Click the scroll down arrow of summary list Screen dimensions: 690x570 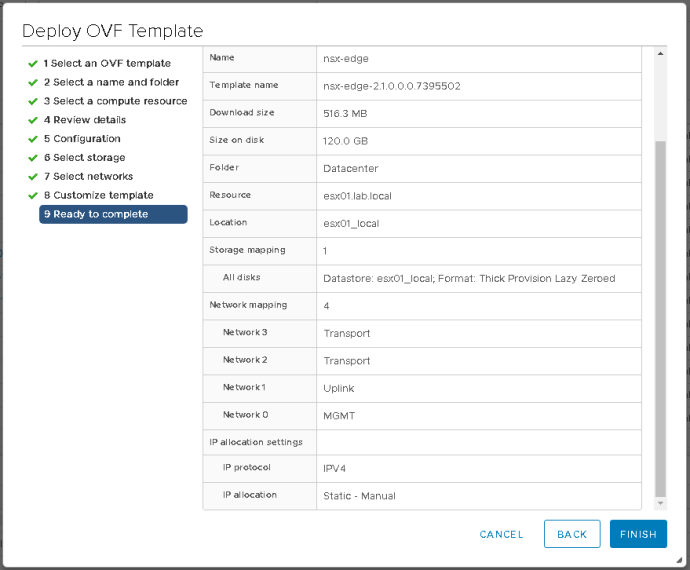(x=660, y=503)
